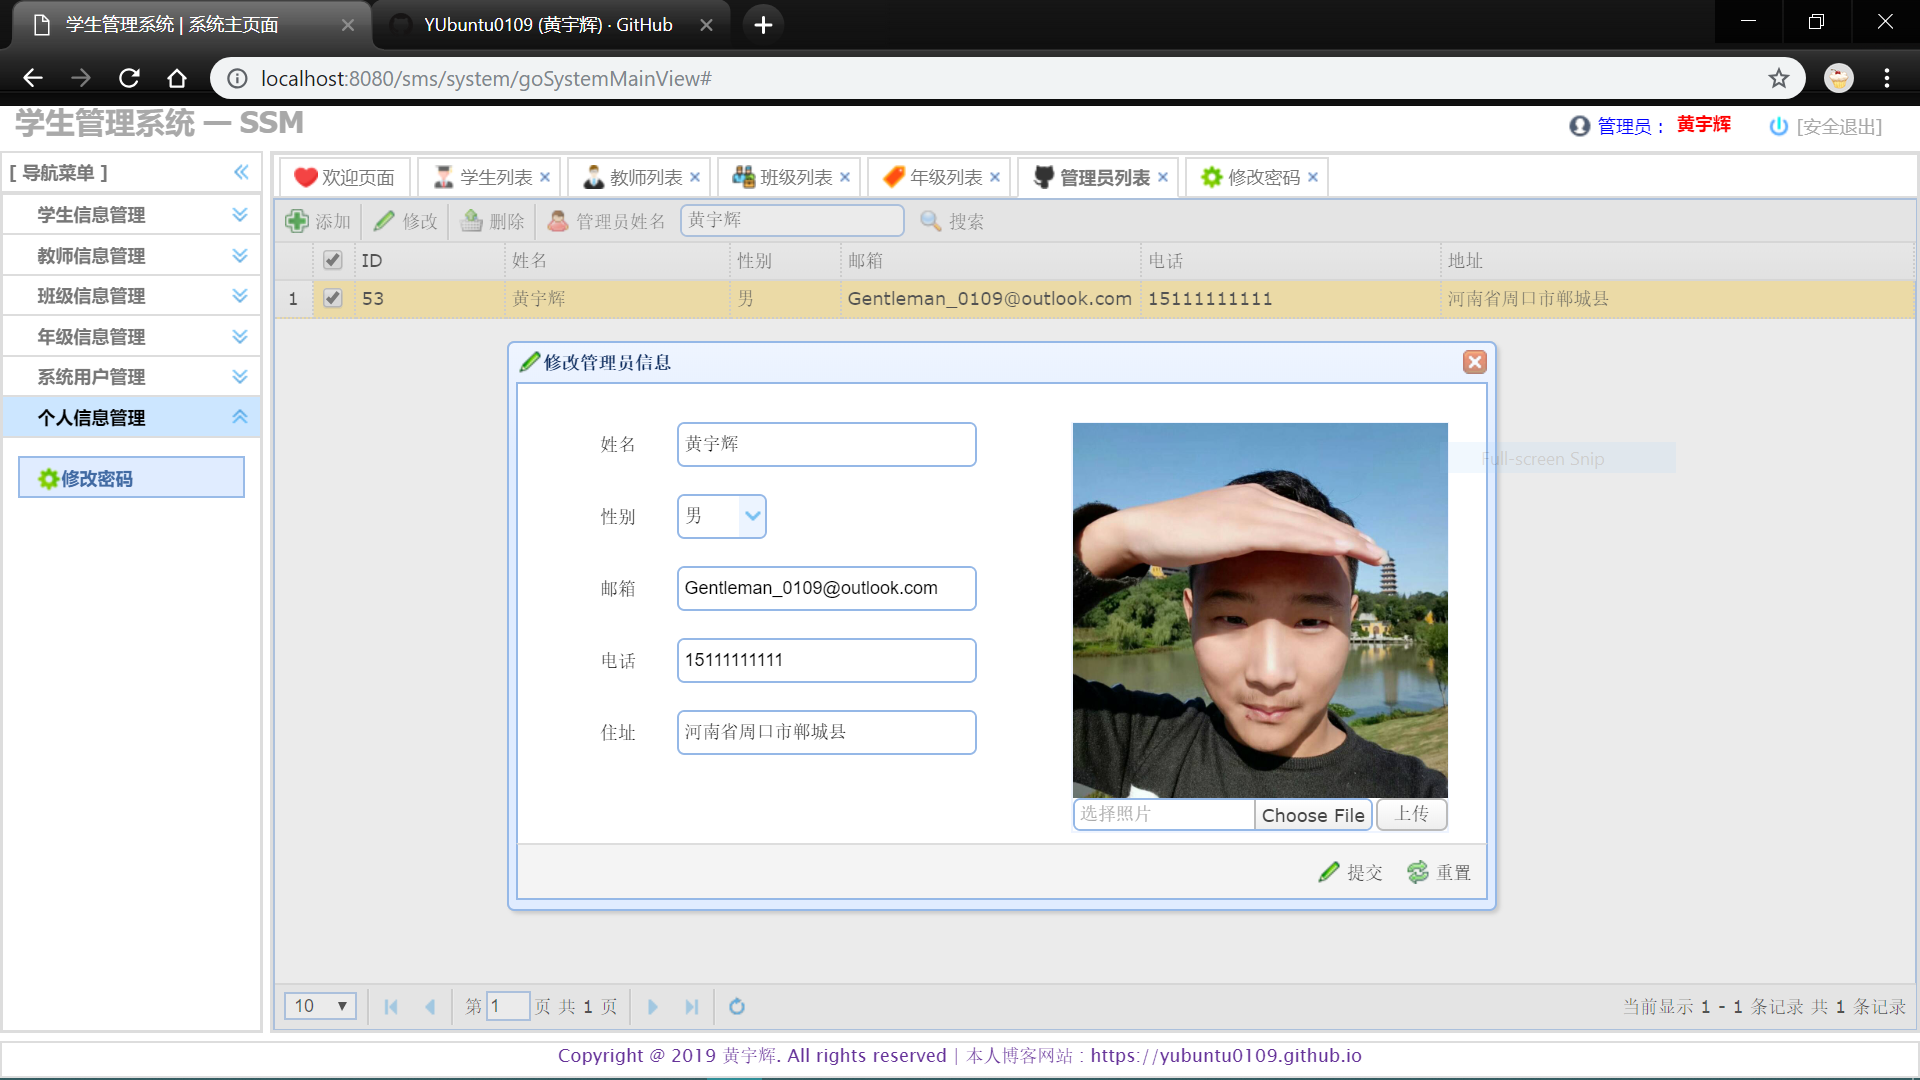This screenshot has height=1080, width=1920.
Task: Collapse 个人信息管理 menu section
Action: point(239,417)
